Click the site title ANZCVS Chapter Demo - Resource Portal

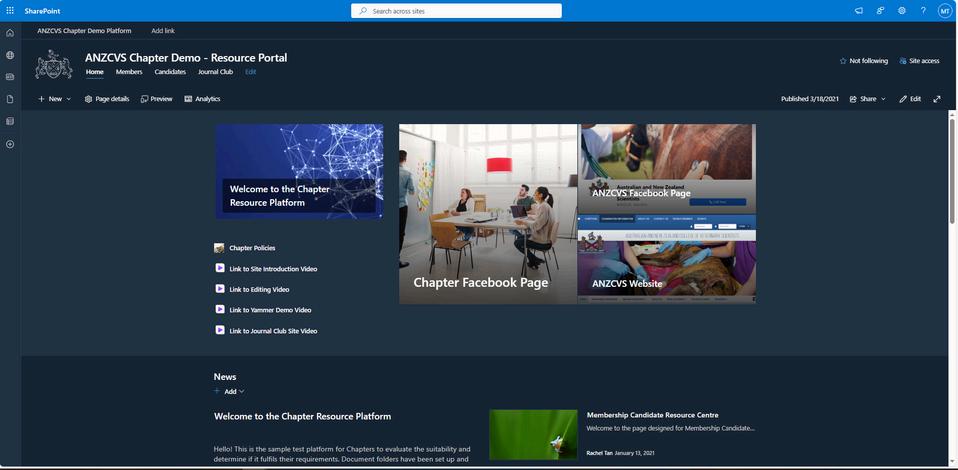(x=186, y=58)
